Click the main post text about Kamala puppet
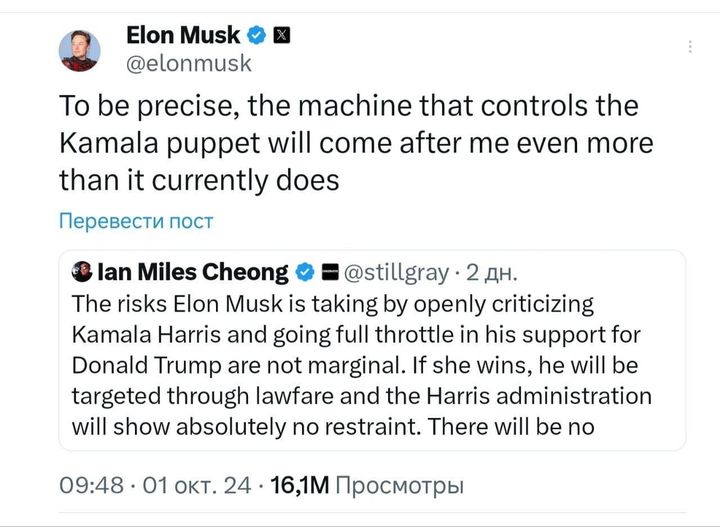Viewport: 720px width, 527px height. (356, 143)
